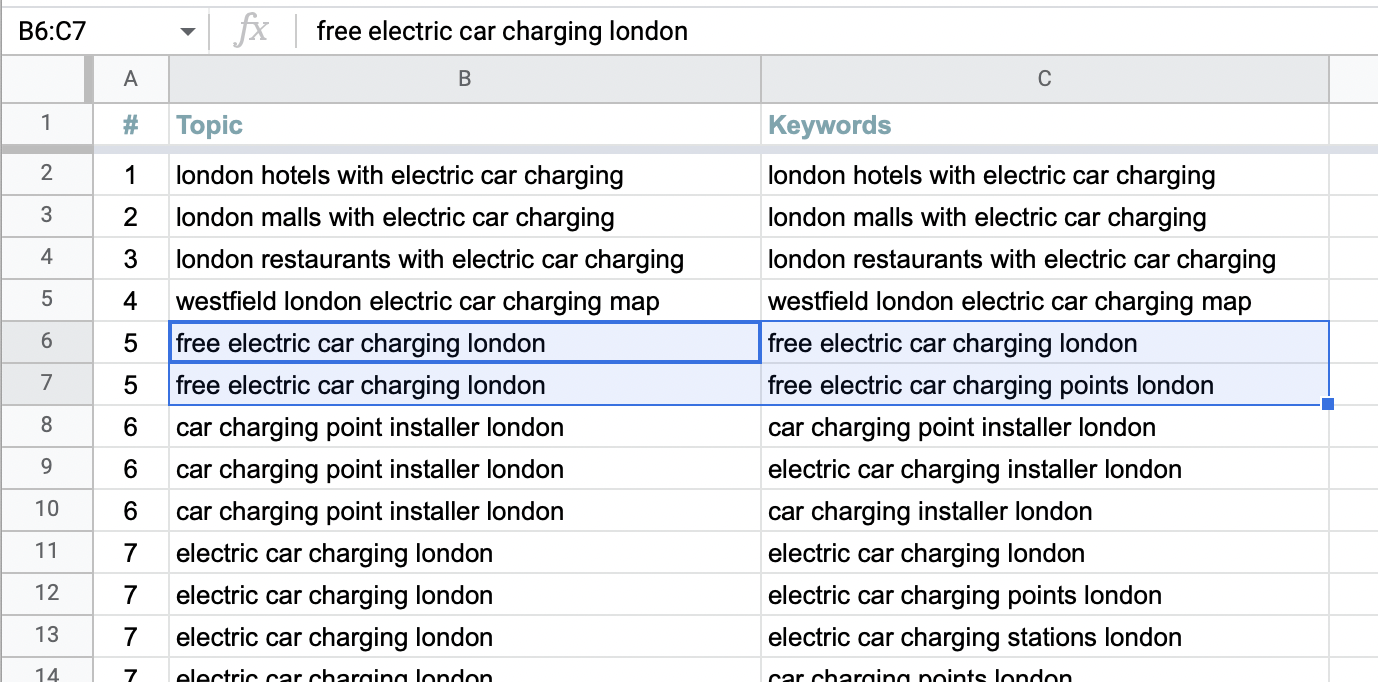Viewport: 1378px width, 682px height.
Task: Select column B header
Action: 465,79
